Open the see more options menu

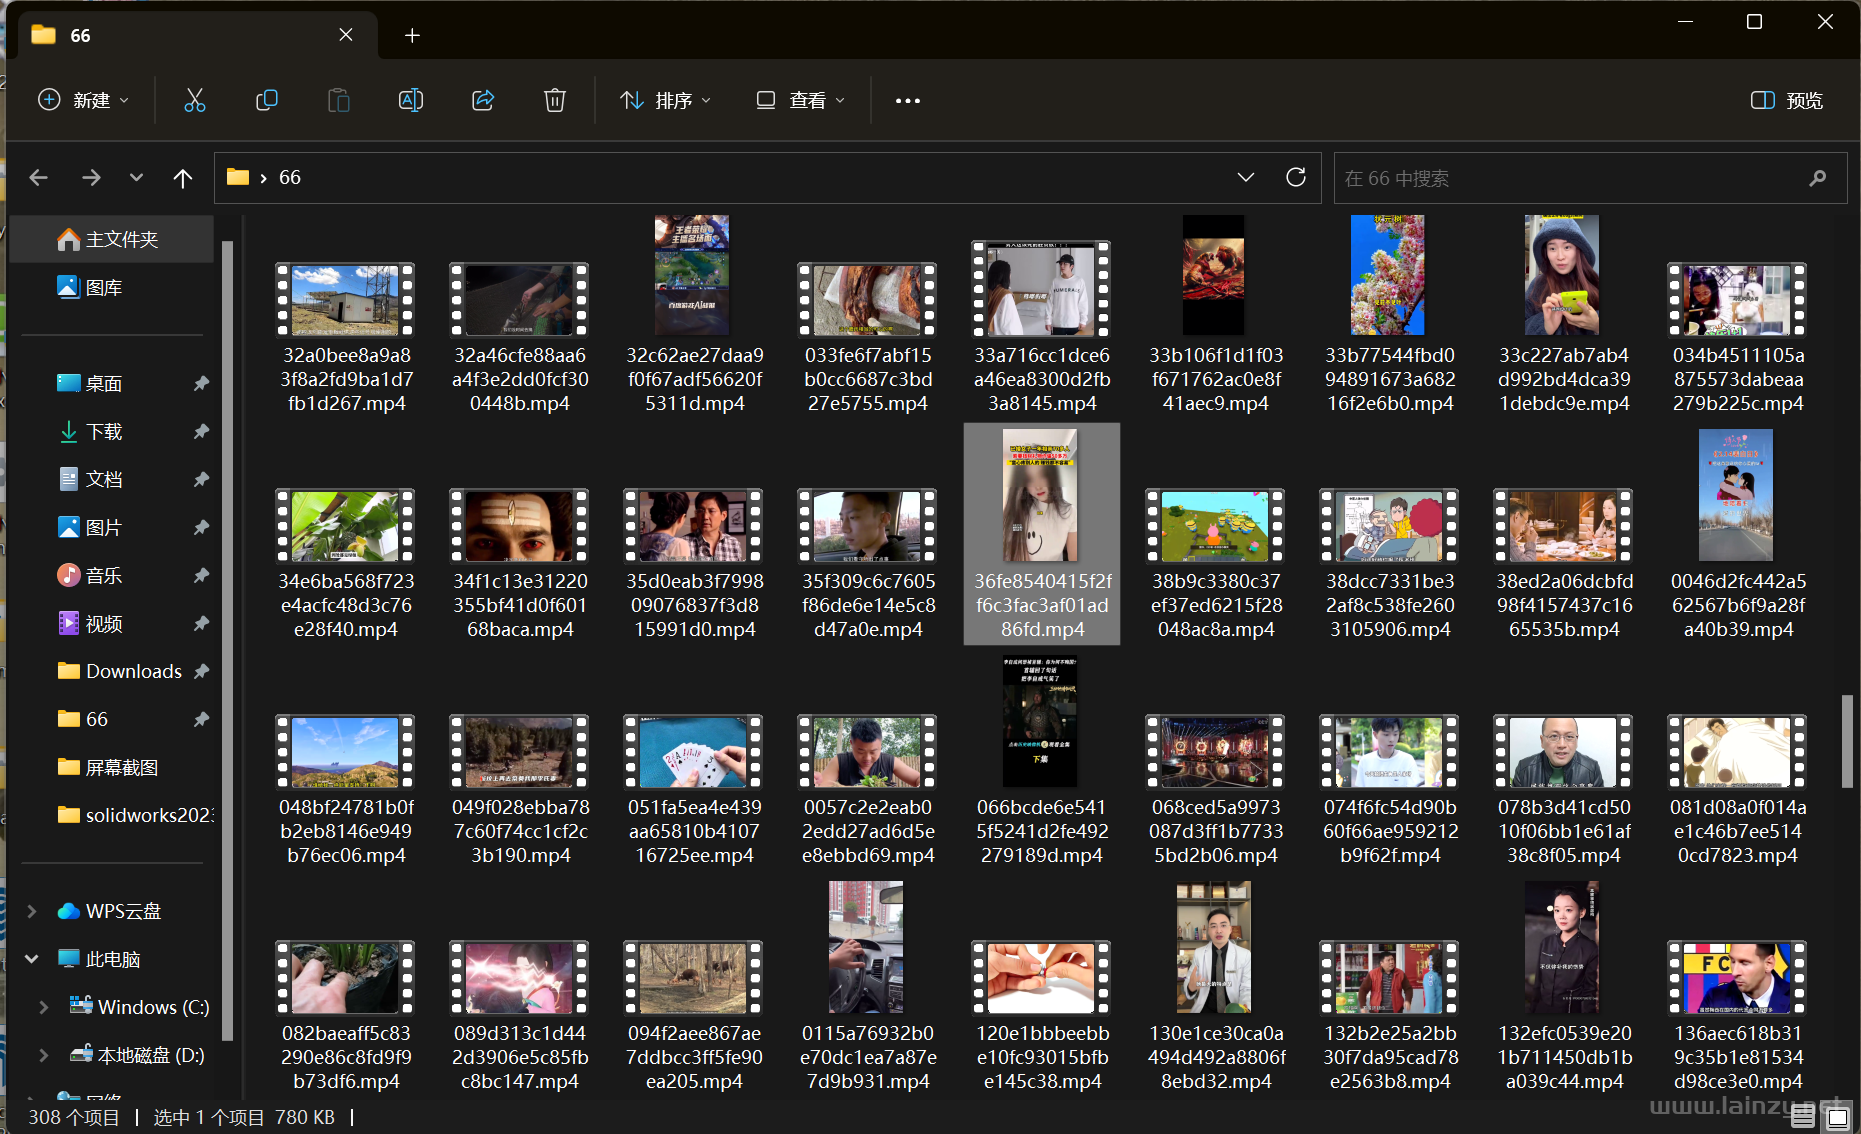click(x=907, y=100)
